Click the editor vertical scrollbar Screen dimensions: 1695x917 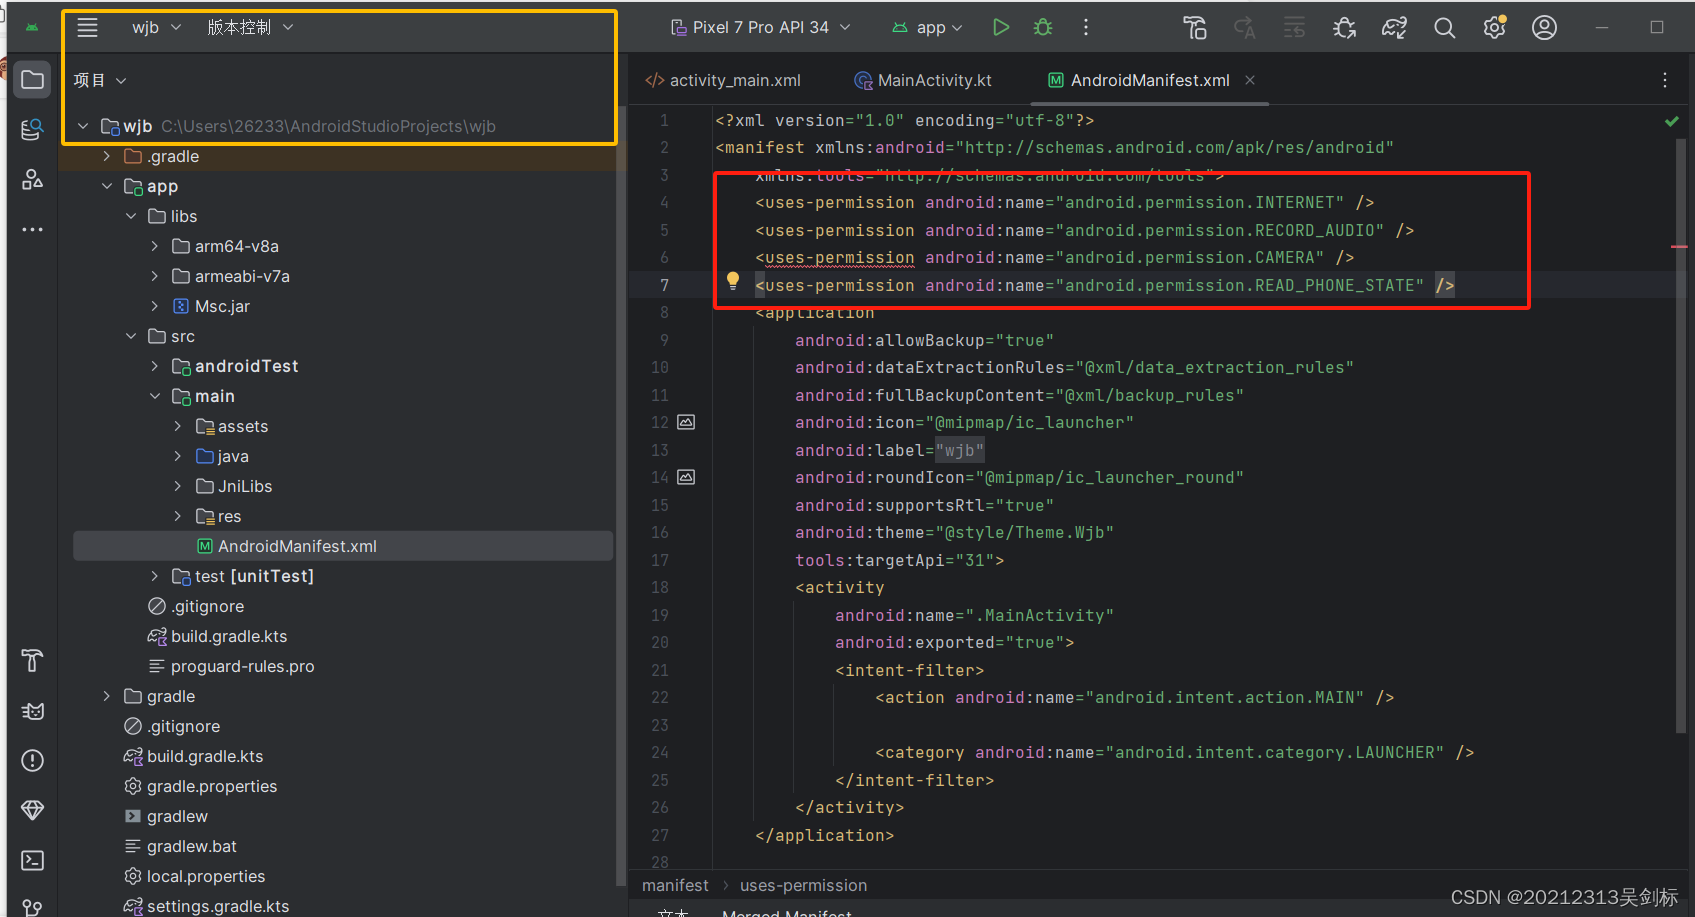pos(1681,435)
